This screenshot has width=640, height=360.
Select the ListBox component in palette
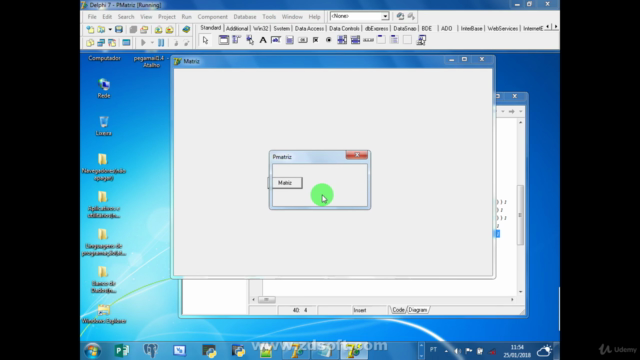tap(342, 40)
